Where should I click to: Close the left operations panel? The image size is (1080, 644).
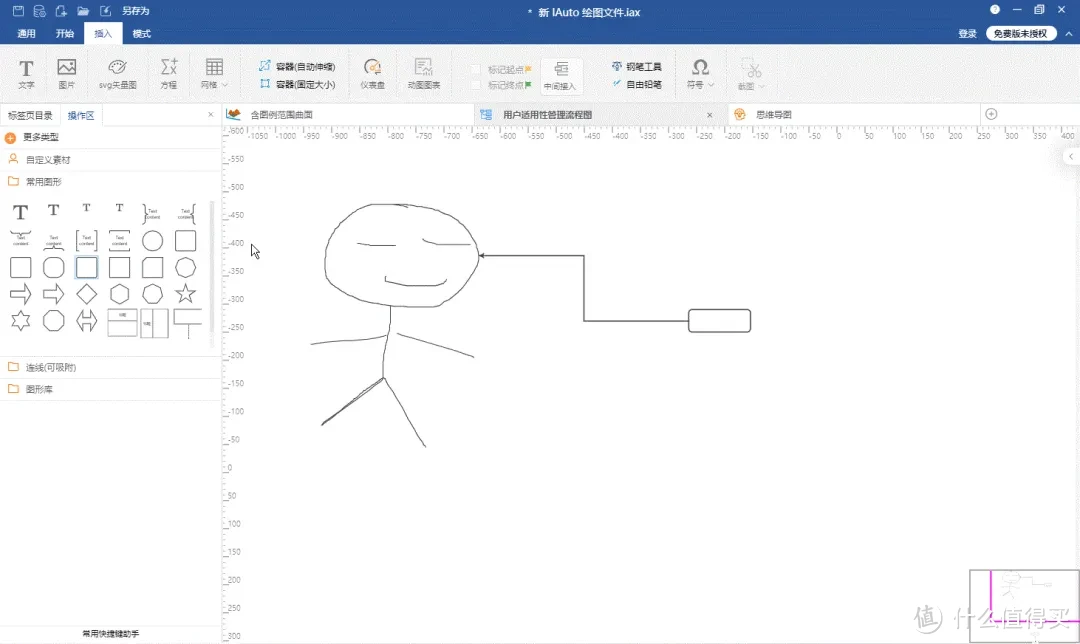(x=211, y=114)
